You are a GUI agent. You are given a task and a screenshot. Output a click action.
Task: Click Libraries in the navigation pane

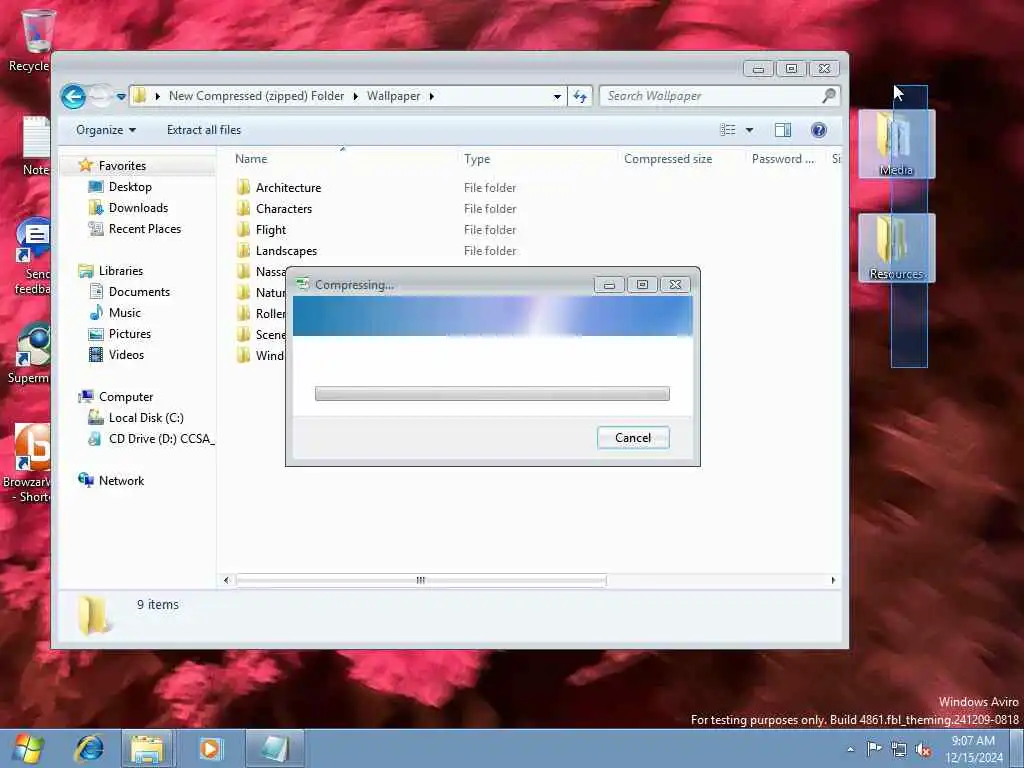pos(120,270)
